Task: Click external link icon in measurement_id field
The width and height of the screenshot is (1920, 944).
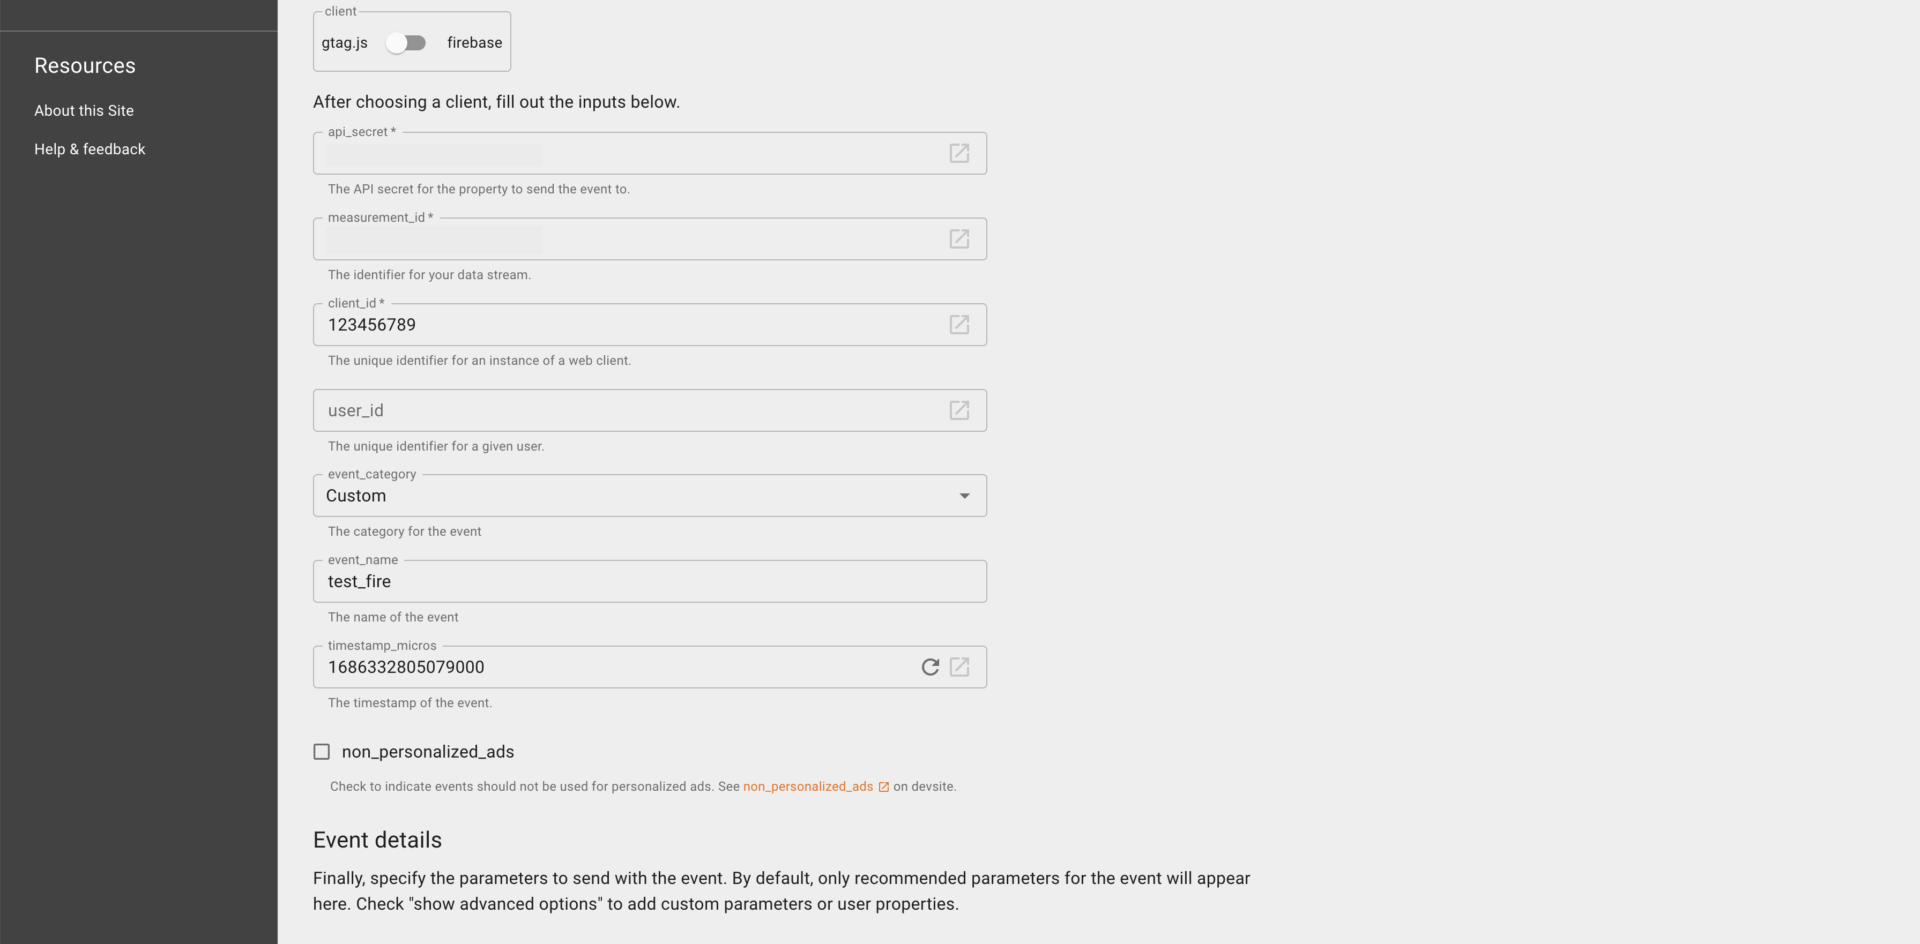Action: (959, 239)
